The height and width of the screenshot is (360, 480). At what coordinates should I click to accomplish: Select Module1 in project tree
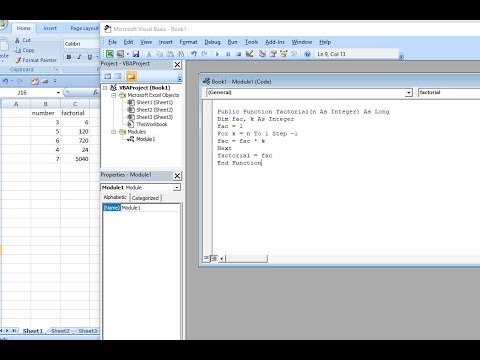146,139
